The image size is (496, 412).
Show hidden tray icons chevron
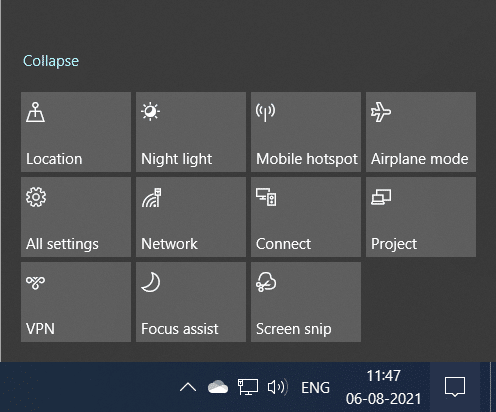[188, 387]
